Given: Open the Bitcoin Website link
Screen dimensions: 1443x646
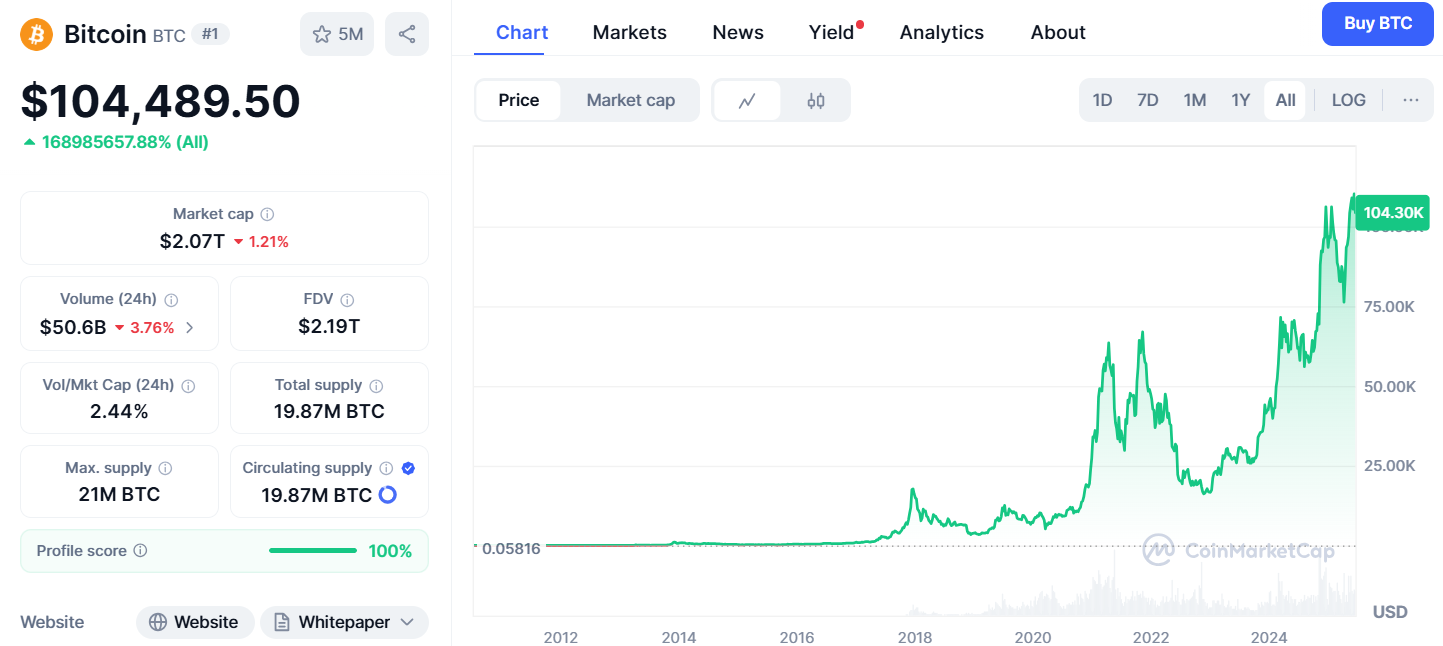Looking at the screenshot, I should pos(194,622).
